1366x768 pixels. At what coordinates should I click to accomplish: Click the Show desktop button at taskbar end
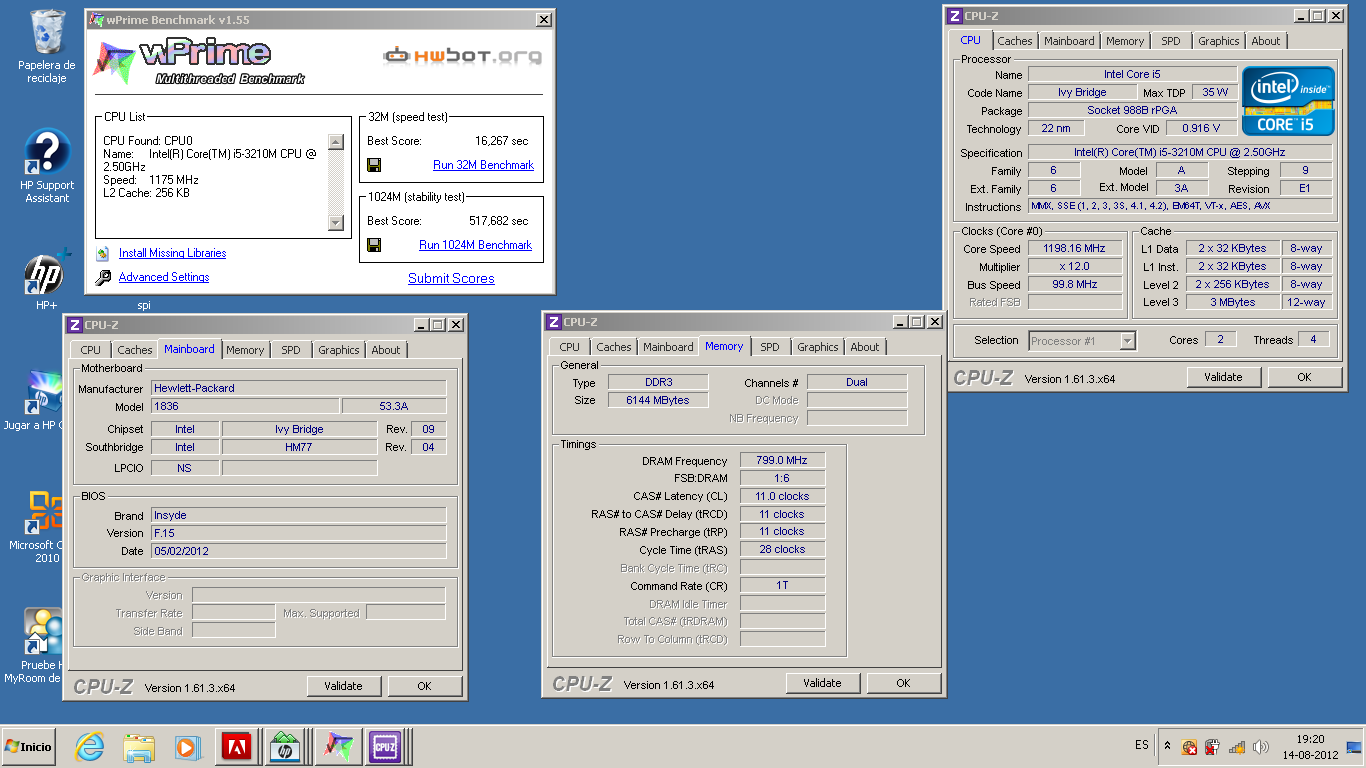[1355, 747]
